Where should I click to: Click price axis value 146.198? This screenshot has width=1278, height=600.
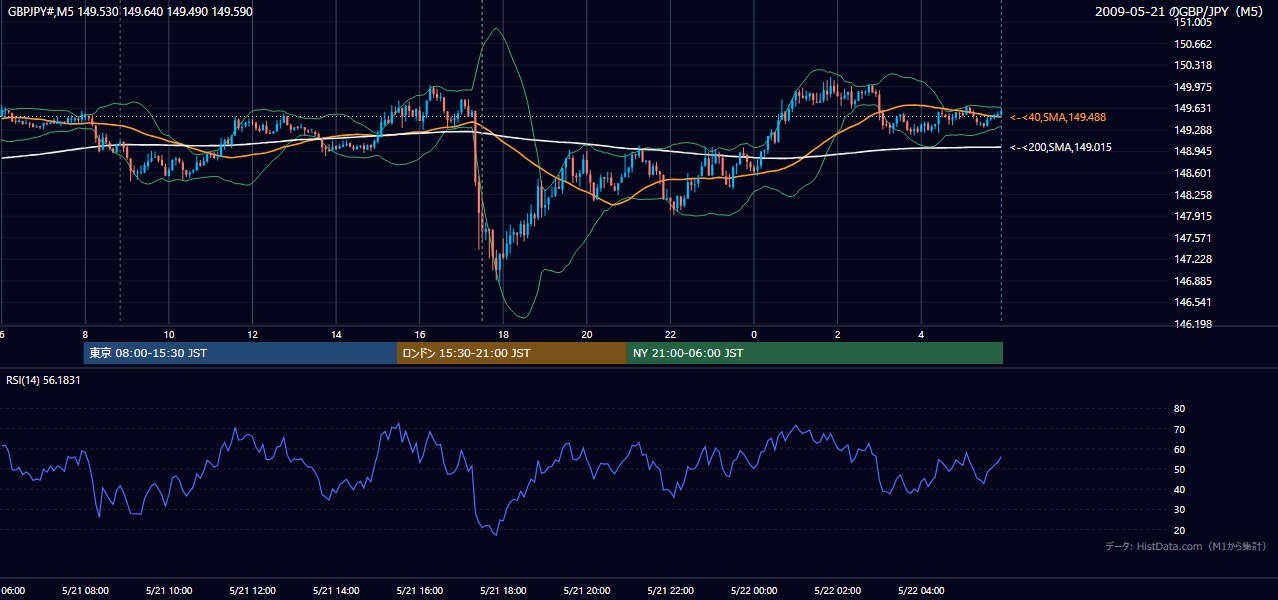(1192, 323)
